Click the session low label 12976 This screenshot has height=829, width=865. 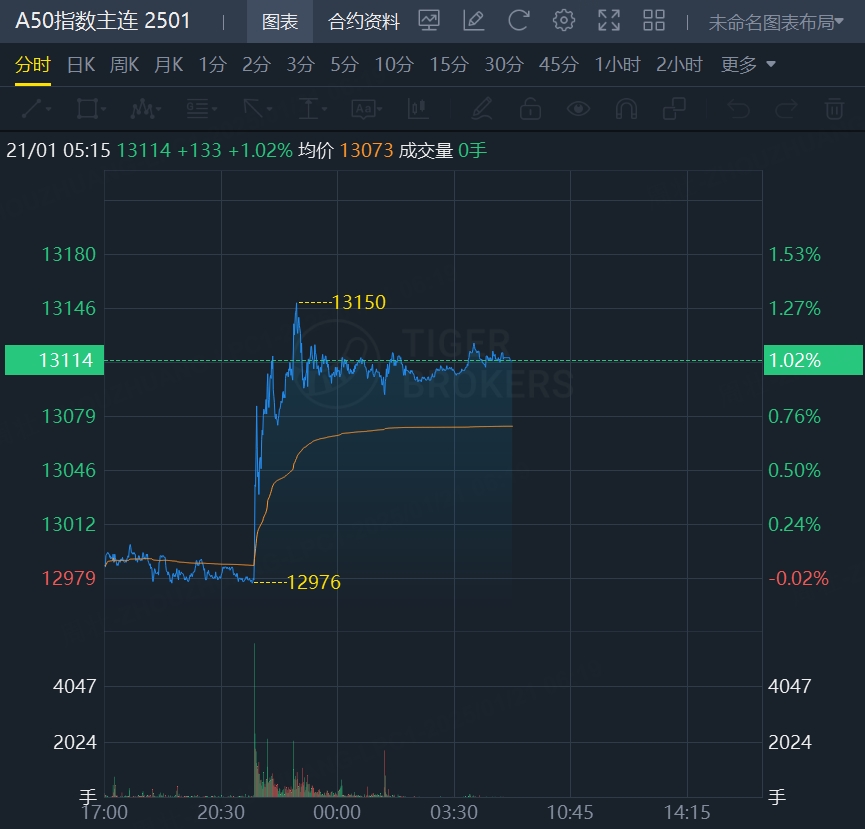314,582
